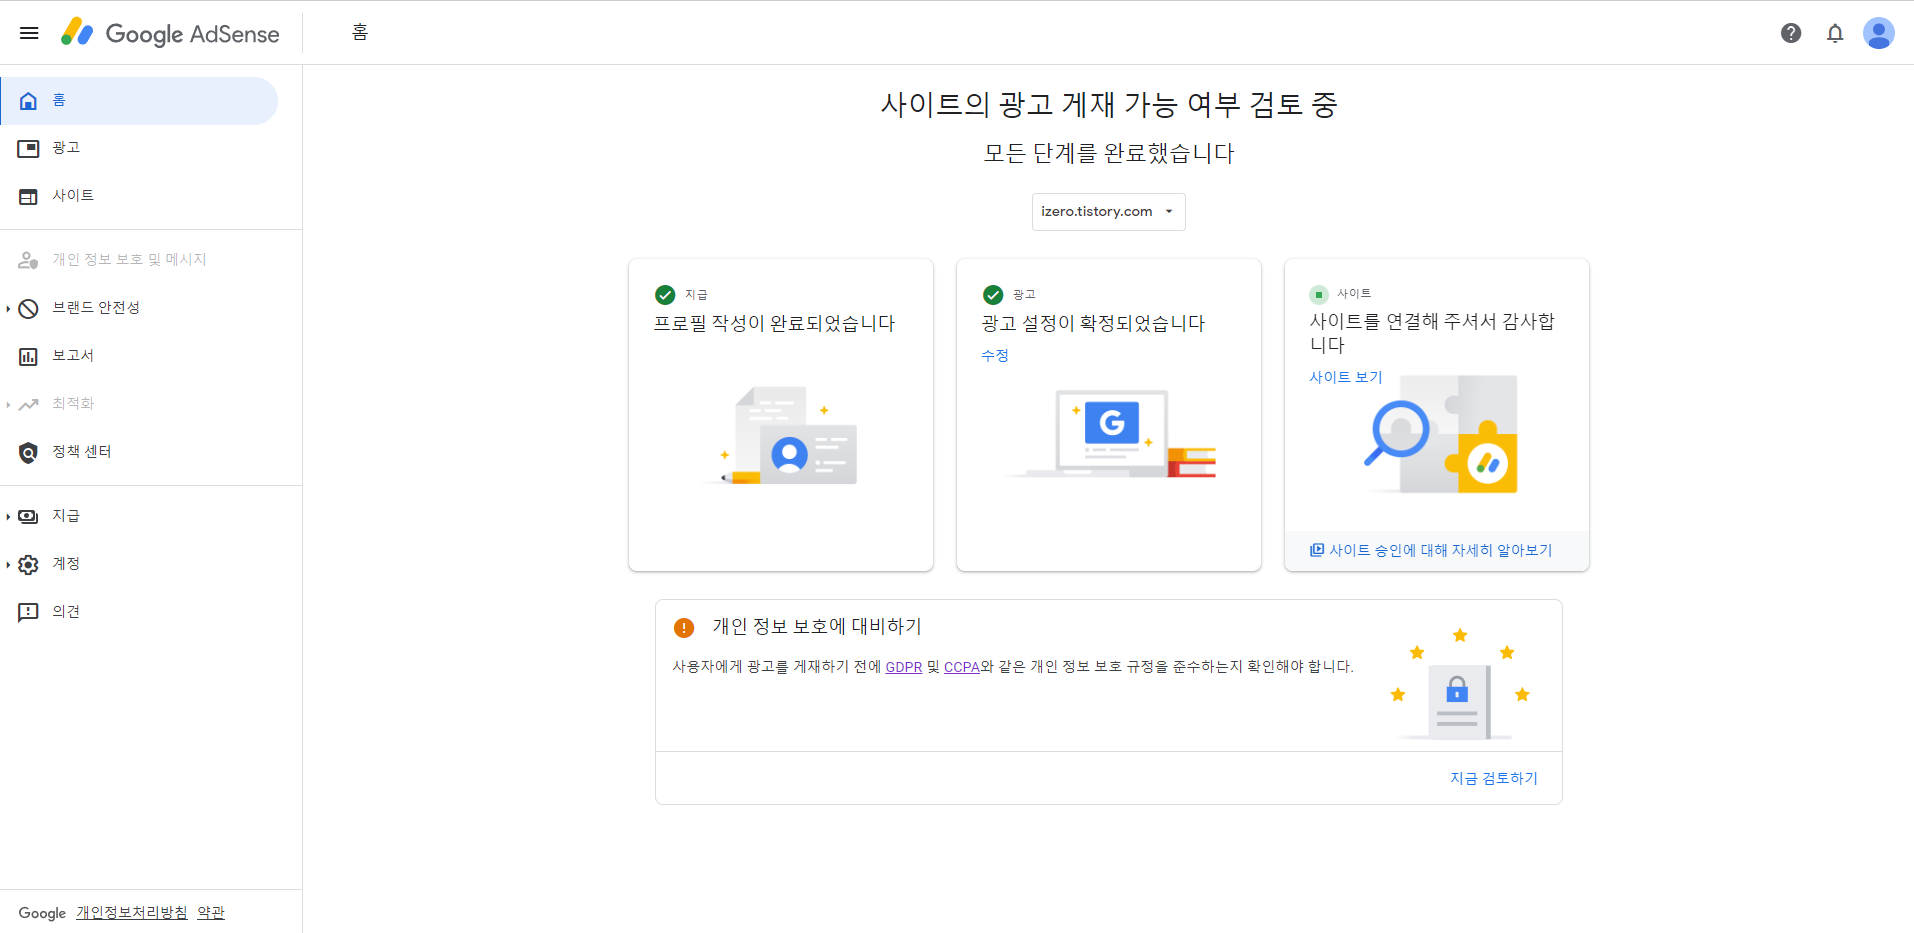Screen dimensions: 1914x933
Task: Click the 보고서 reports chart icon
Action: (x=28, y=356)
